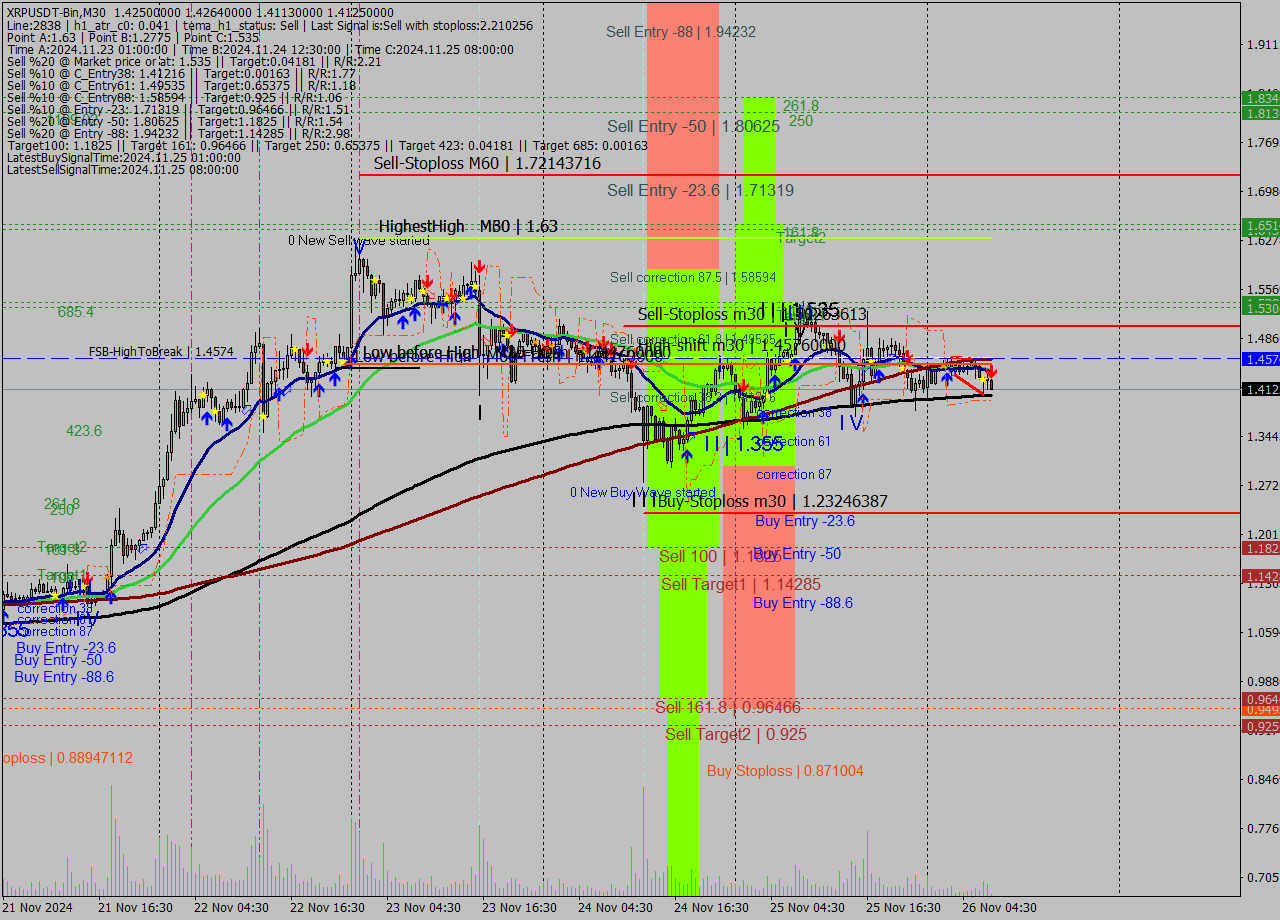Click "25 Nov 16:30" on the time axis
The image size is (1280, 920).
click(902, 908)
